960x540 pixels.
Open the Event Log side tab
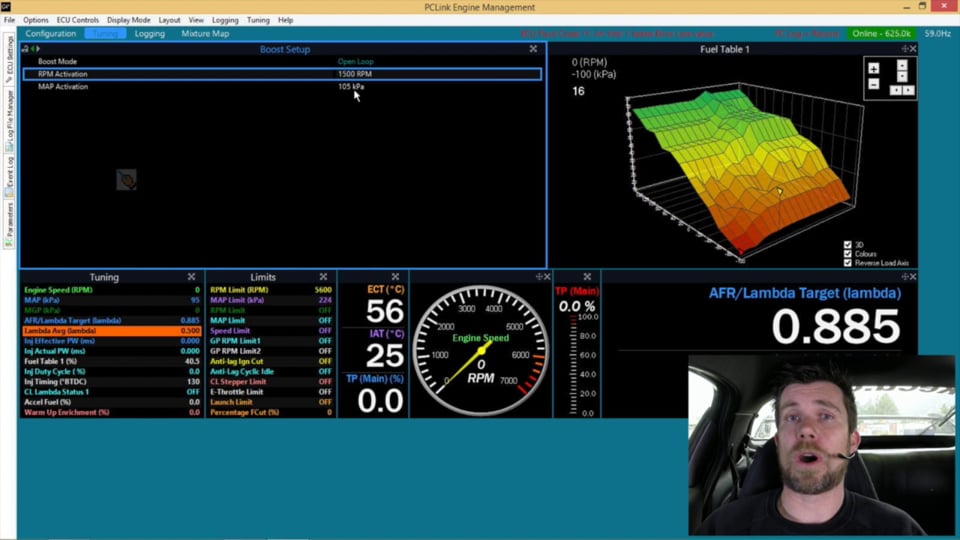[9, 176]
